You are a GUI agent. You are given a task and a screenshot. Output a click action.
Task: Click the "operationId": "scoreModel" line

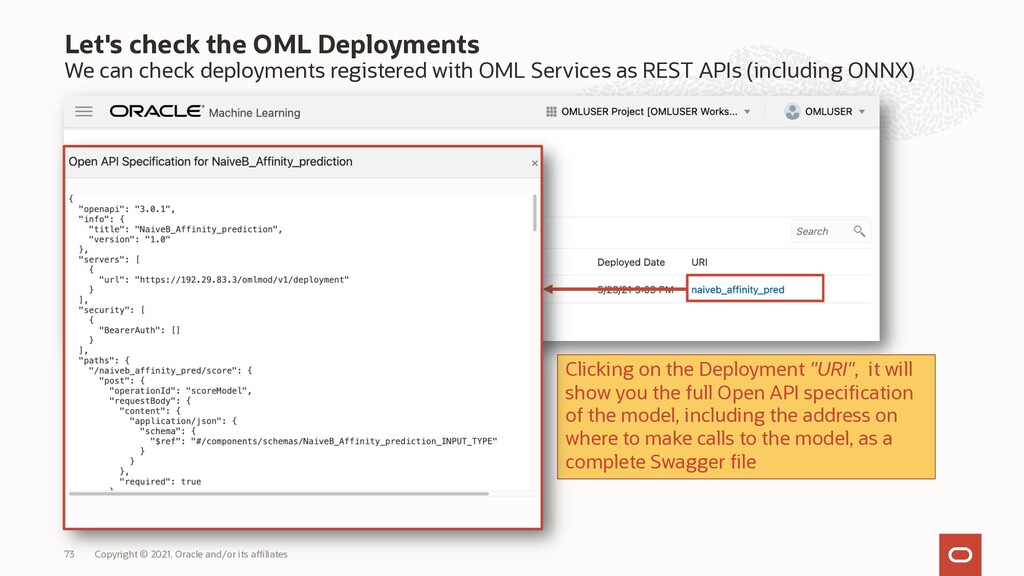click(180, 391)
